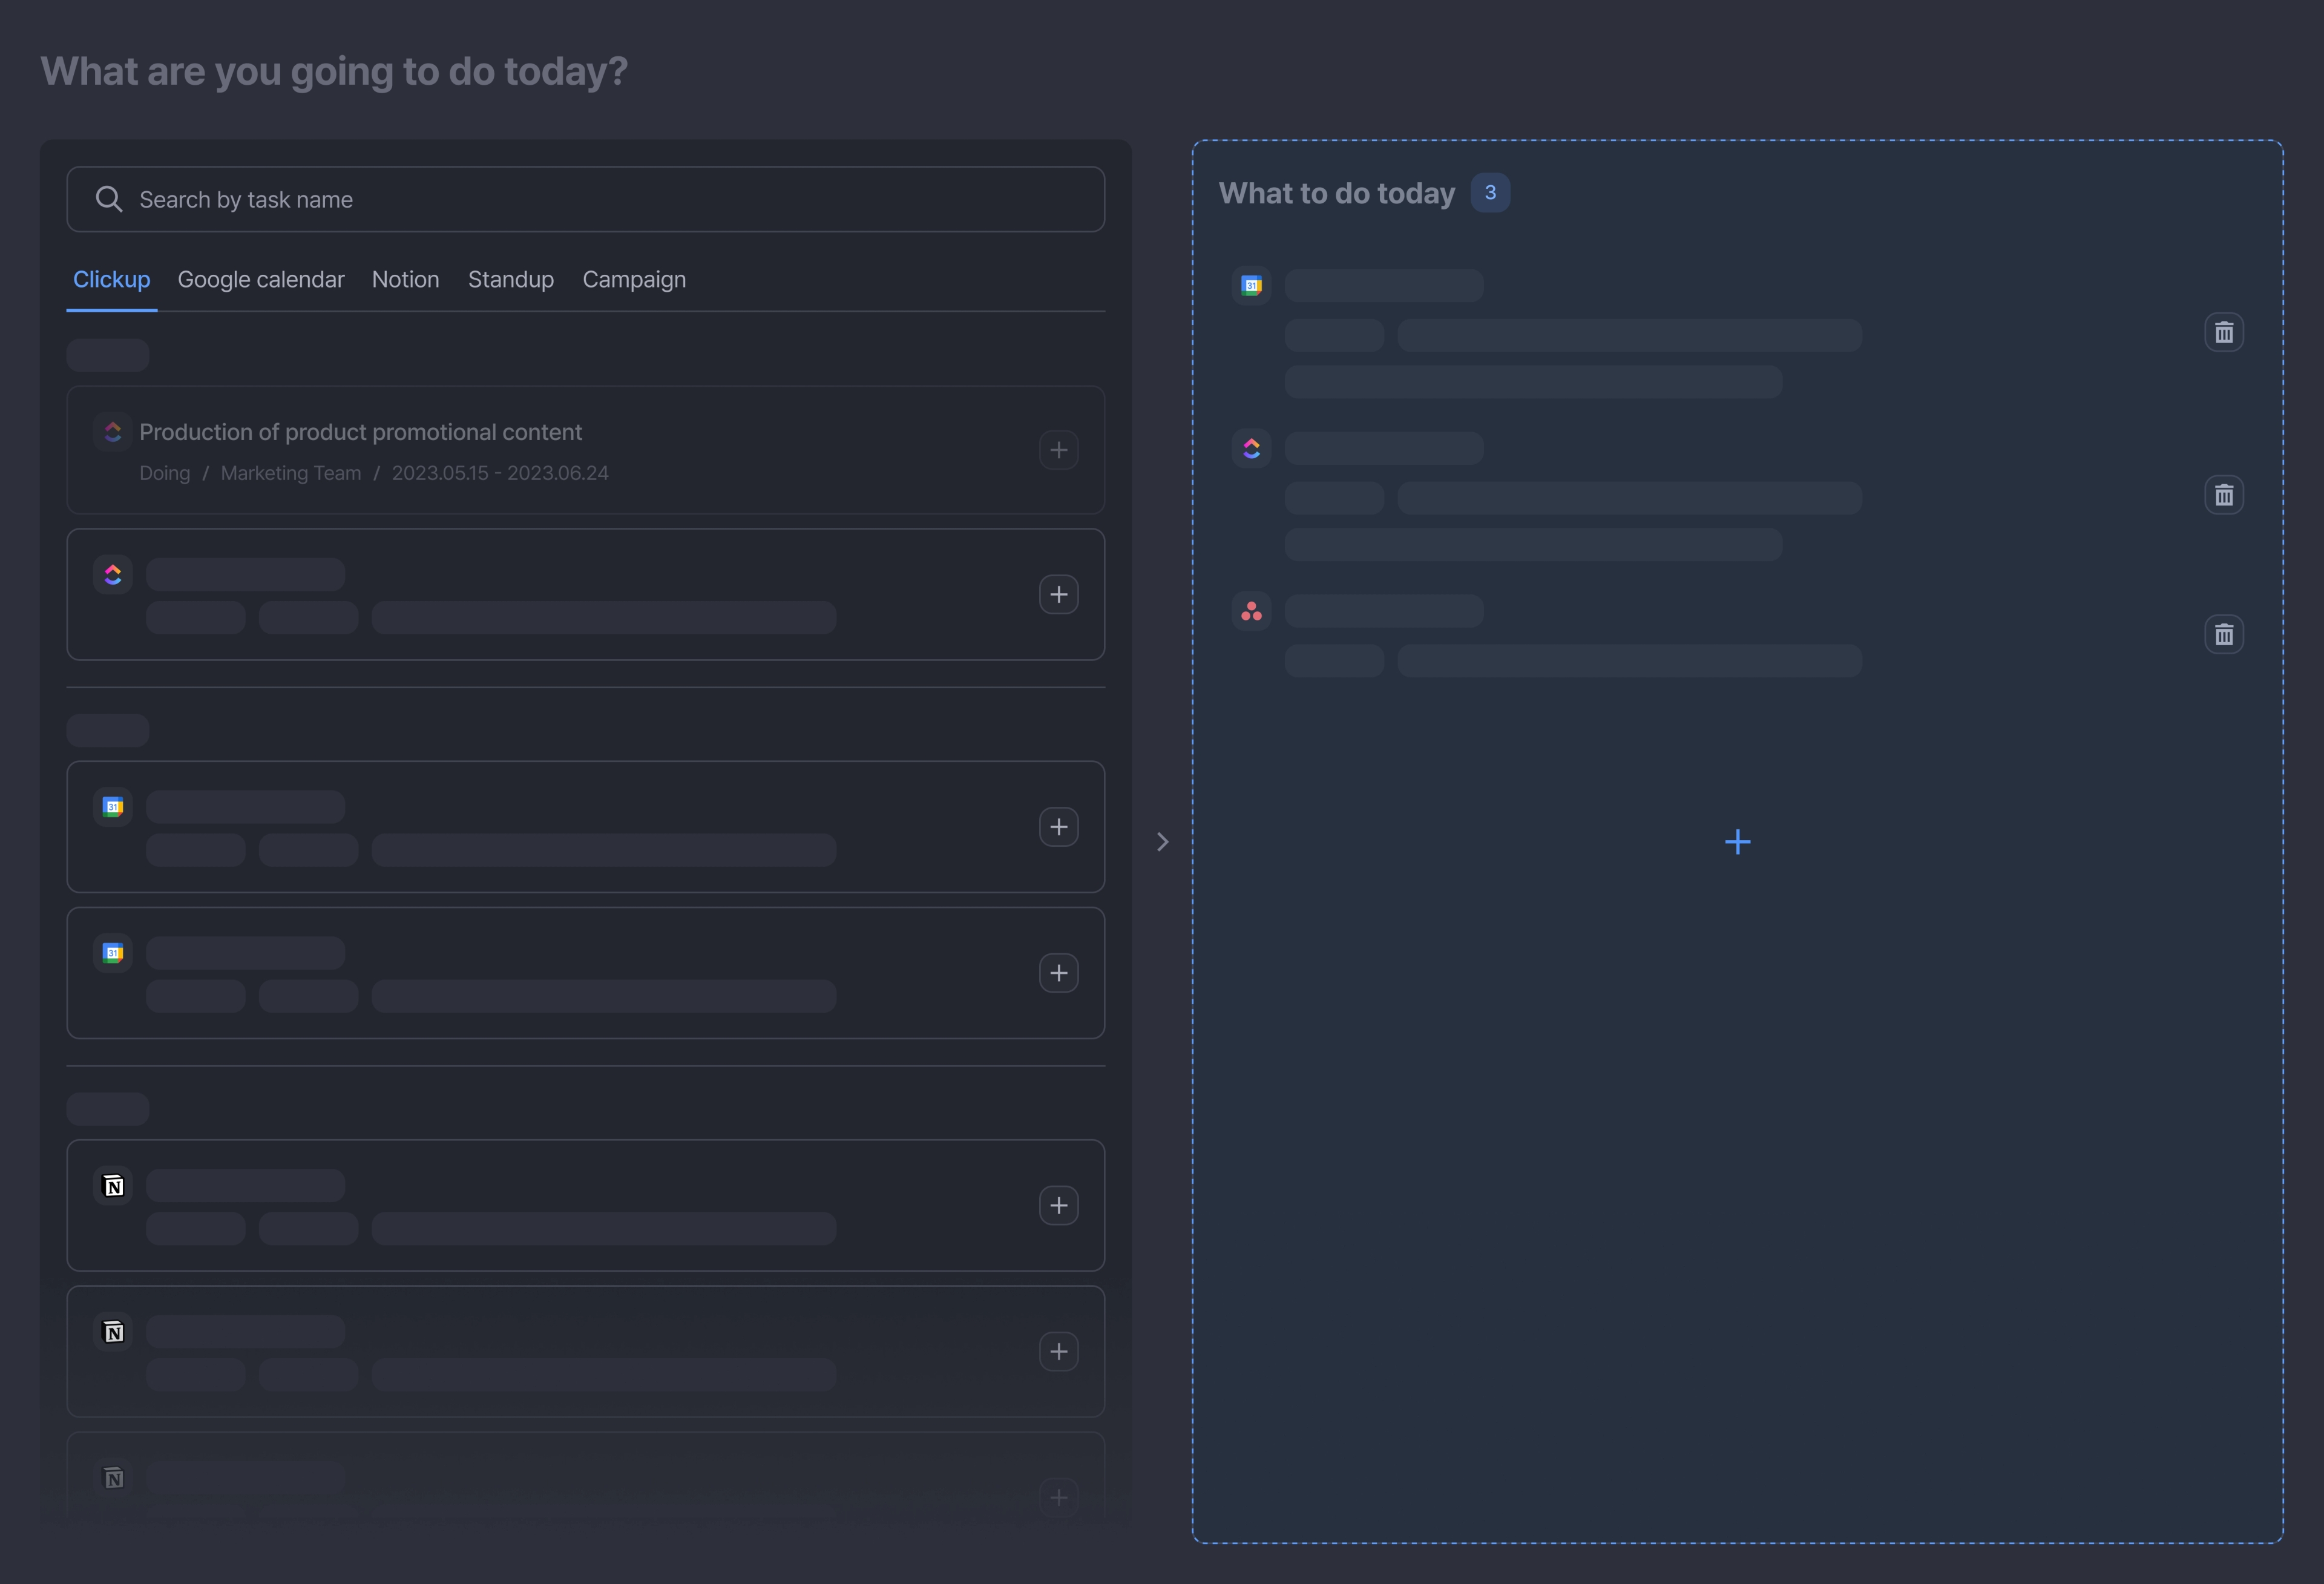Click the chevron arrow between the panels
This screenshot has width=2324, height=1584.
1162,841
